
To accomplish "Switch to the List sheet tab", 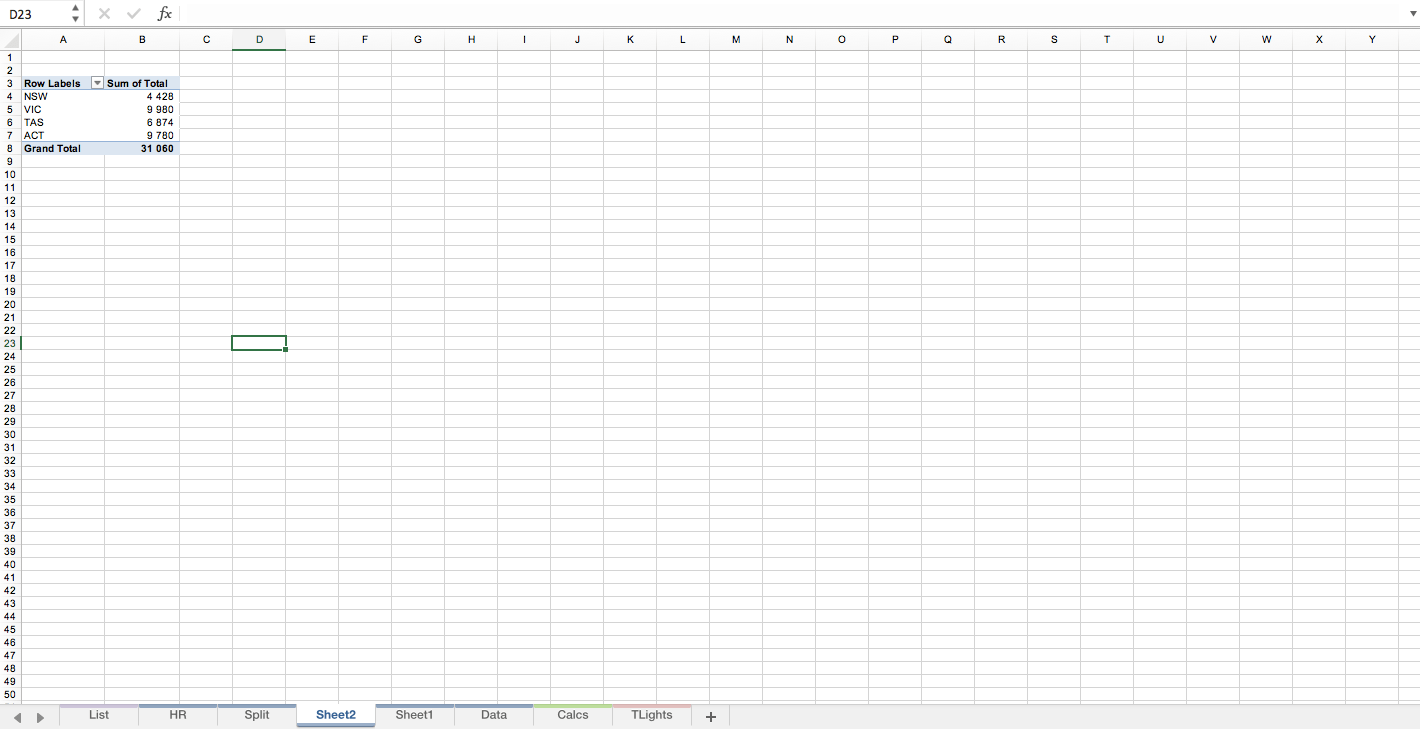I will [x=99, y=715].
